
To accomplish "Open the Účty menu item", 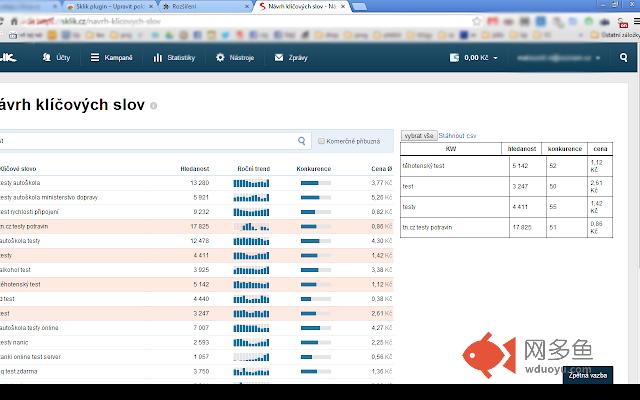I will [x=56, y=58].
